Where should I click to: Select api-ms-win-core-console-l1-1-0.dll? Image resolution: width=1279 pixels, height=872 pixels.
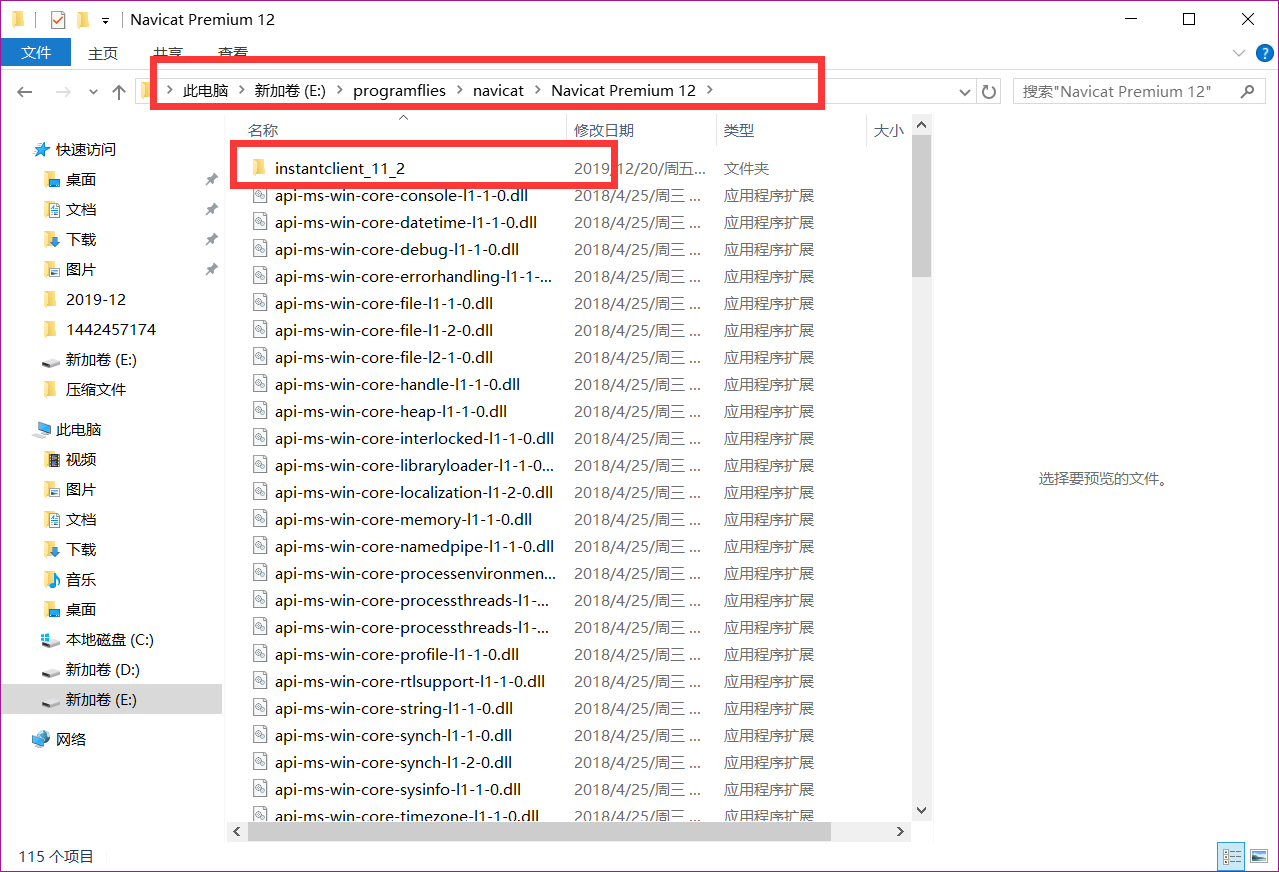pyautogui.click(x=401, y=196)
